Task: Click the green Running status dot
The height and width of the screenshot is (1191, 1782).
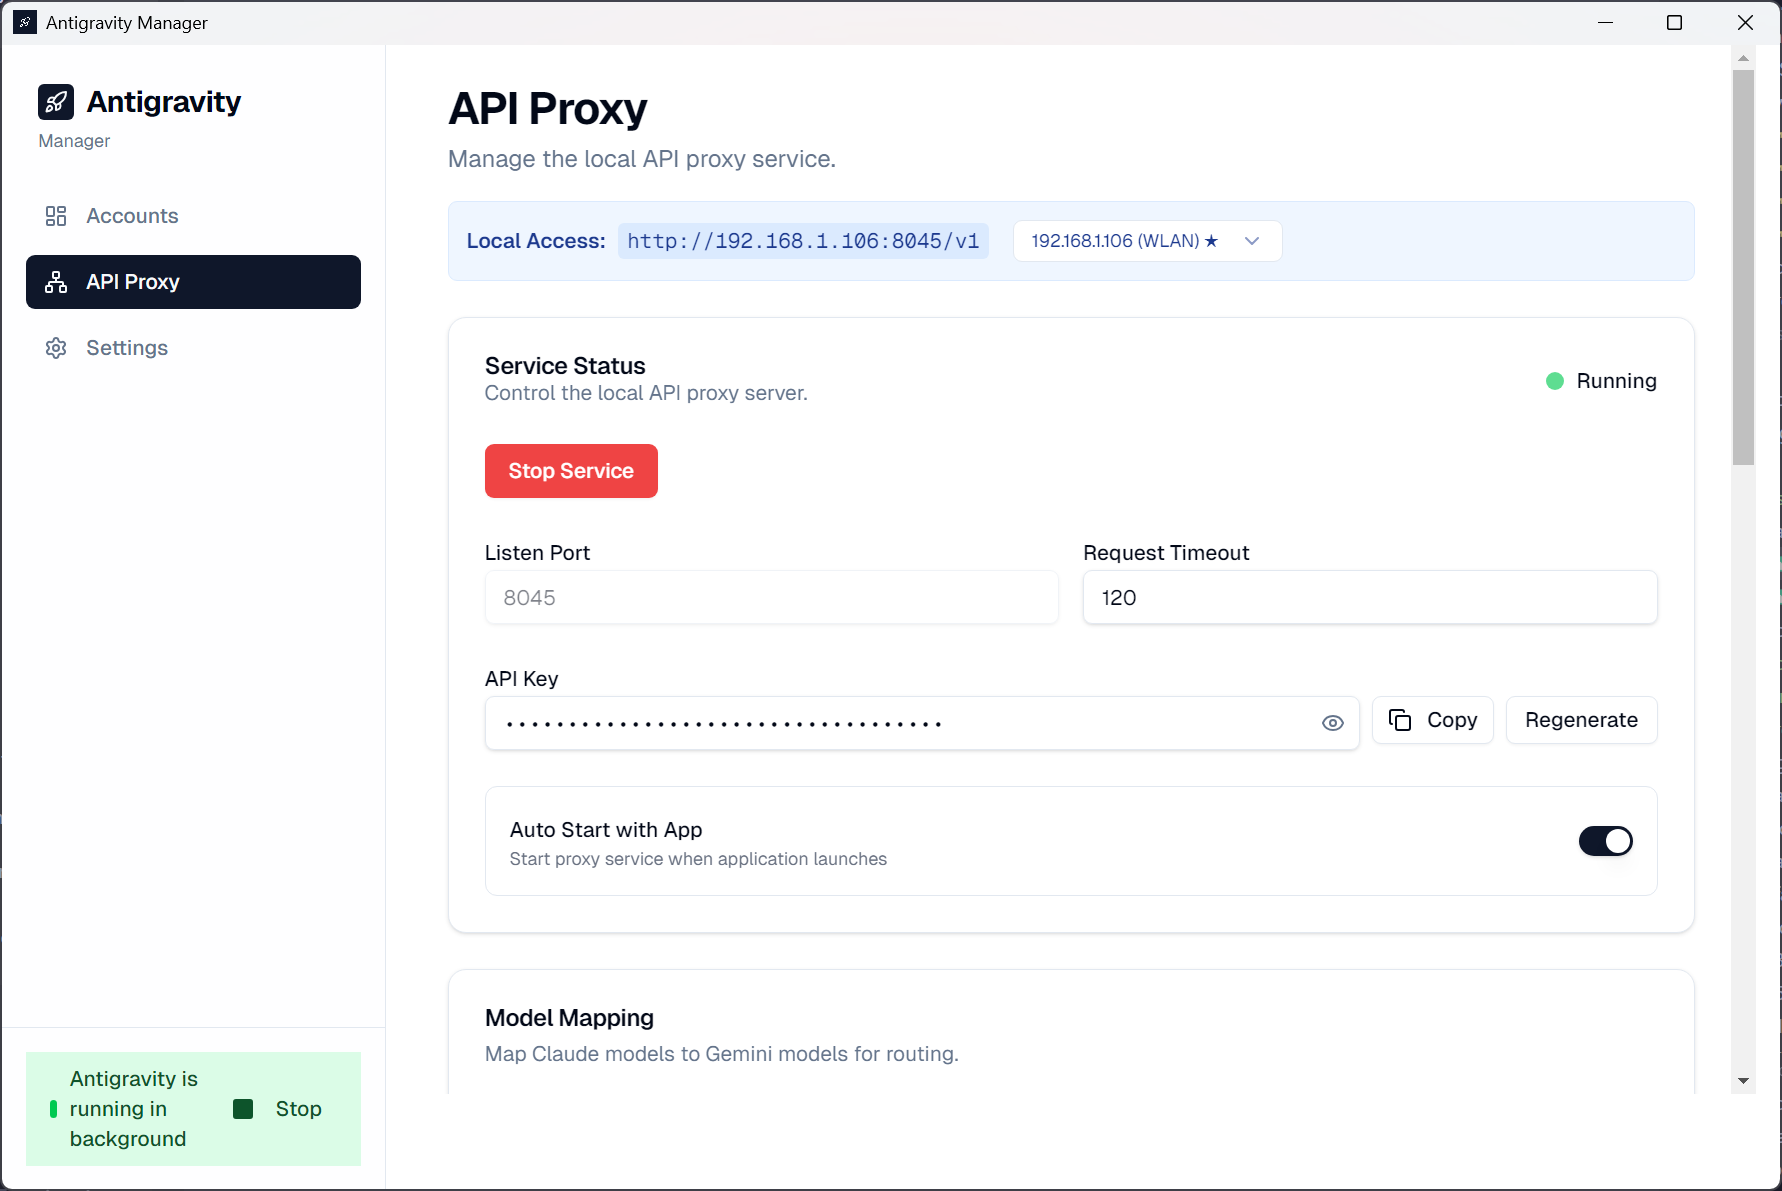Action: (1553, 380)
